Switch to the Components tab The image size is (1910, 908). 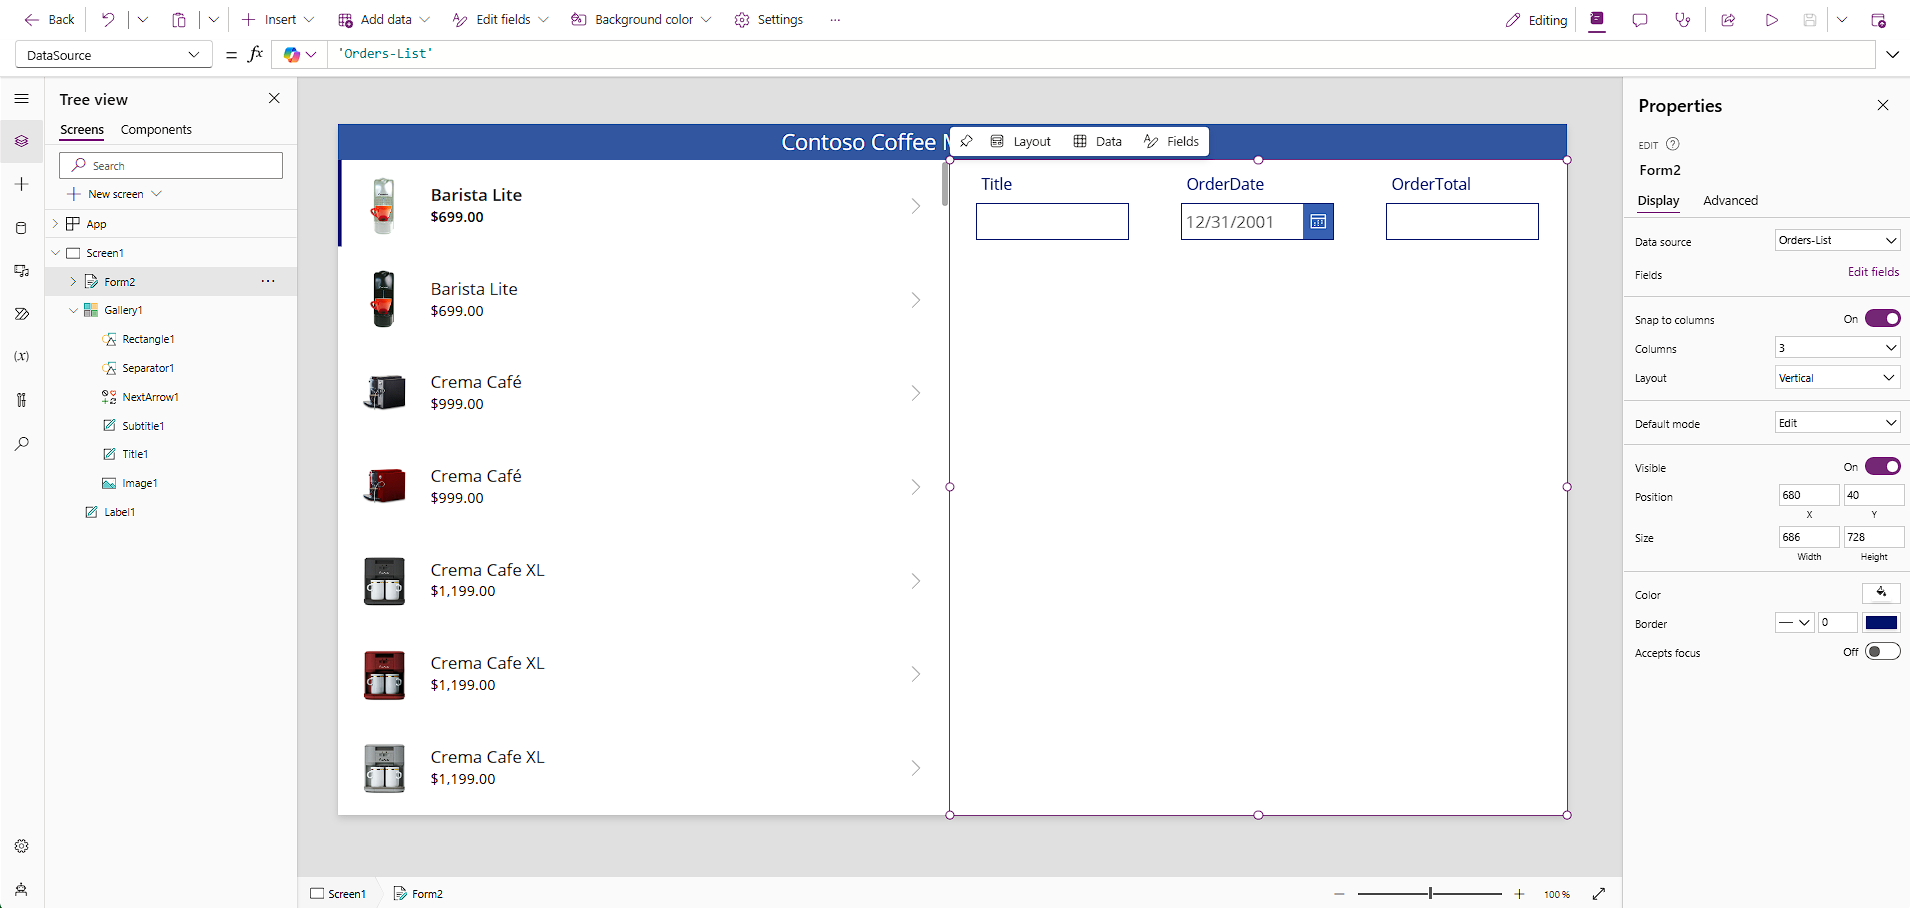point(156,130)
